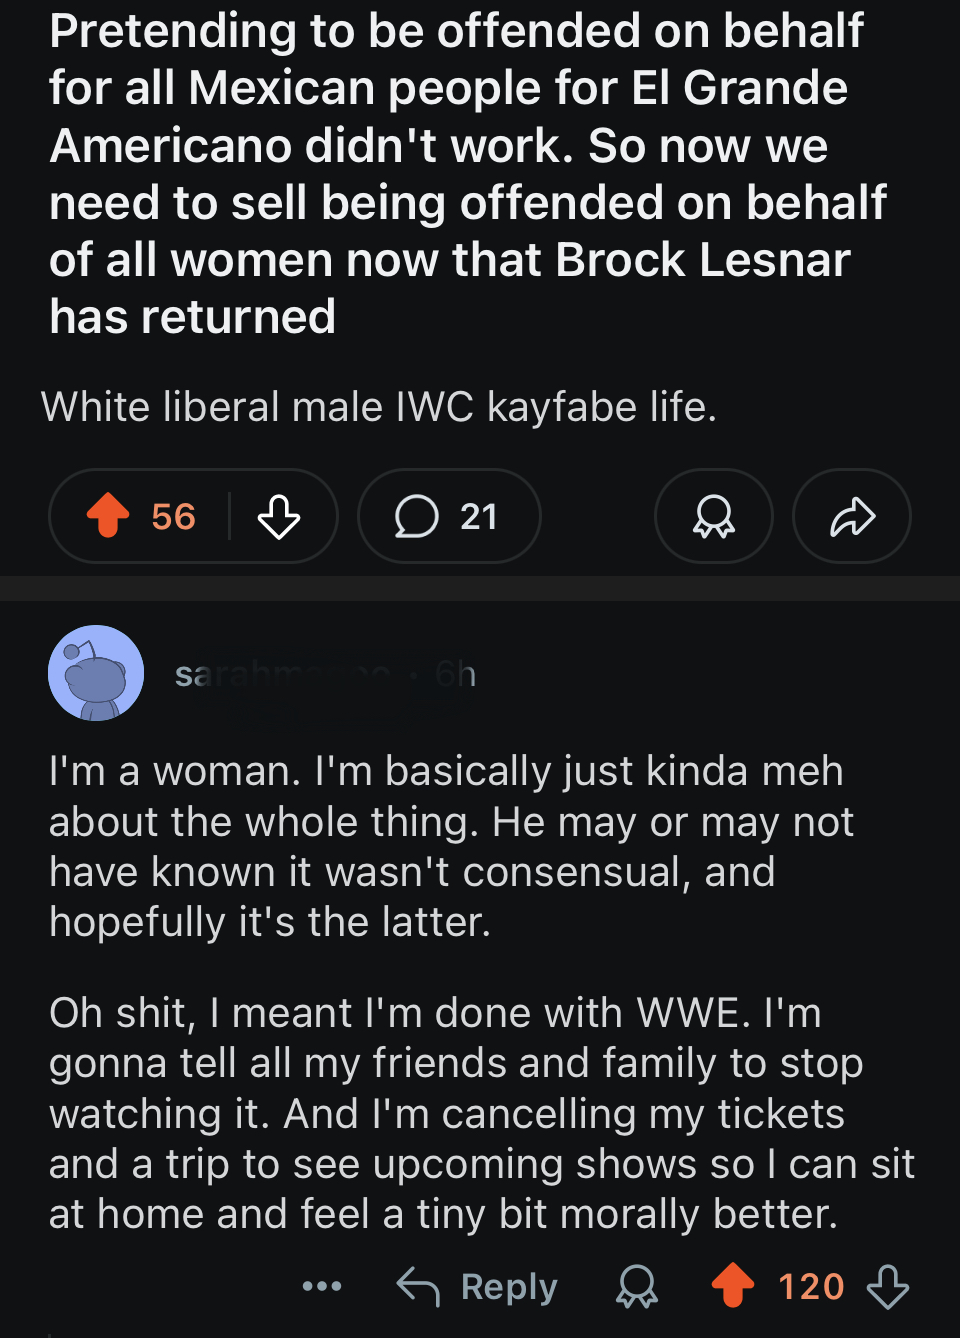The height and width of the screenshot is (1338, 960).
Task: Give an award to the post
Action: pos(713,517)
